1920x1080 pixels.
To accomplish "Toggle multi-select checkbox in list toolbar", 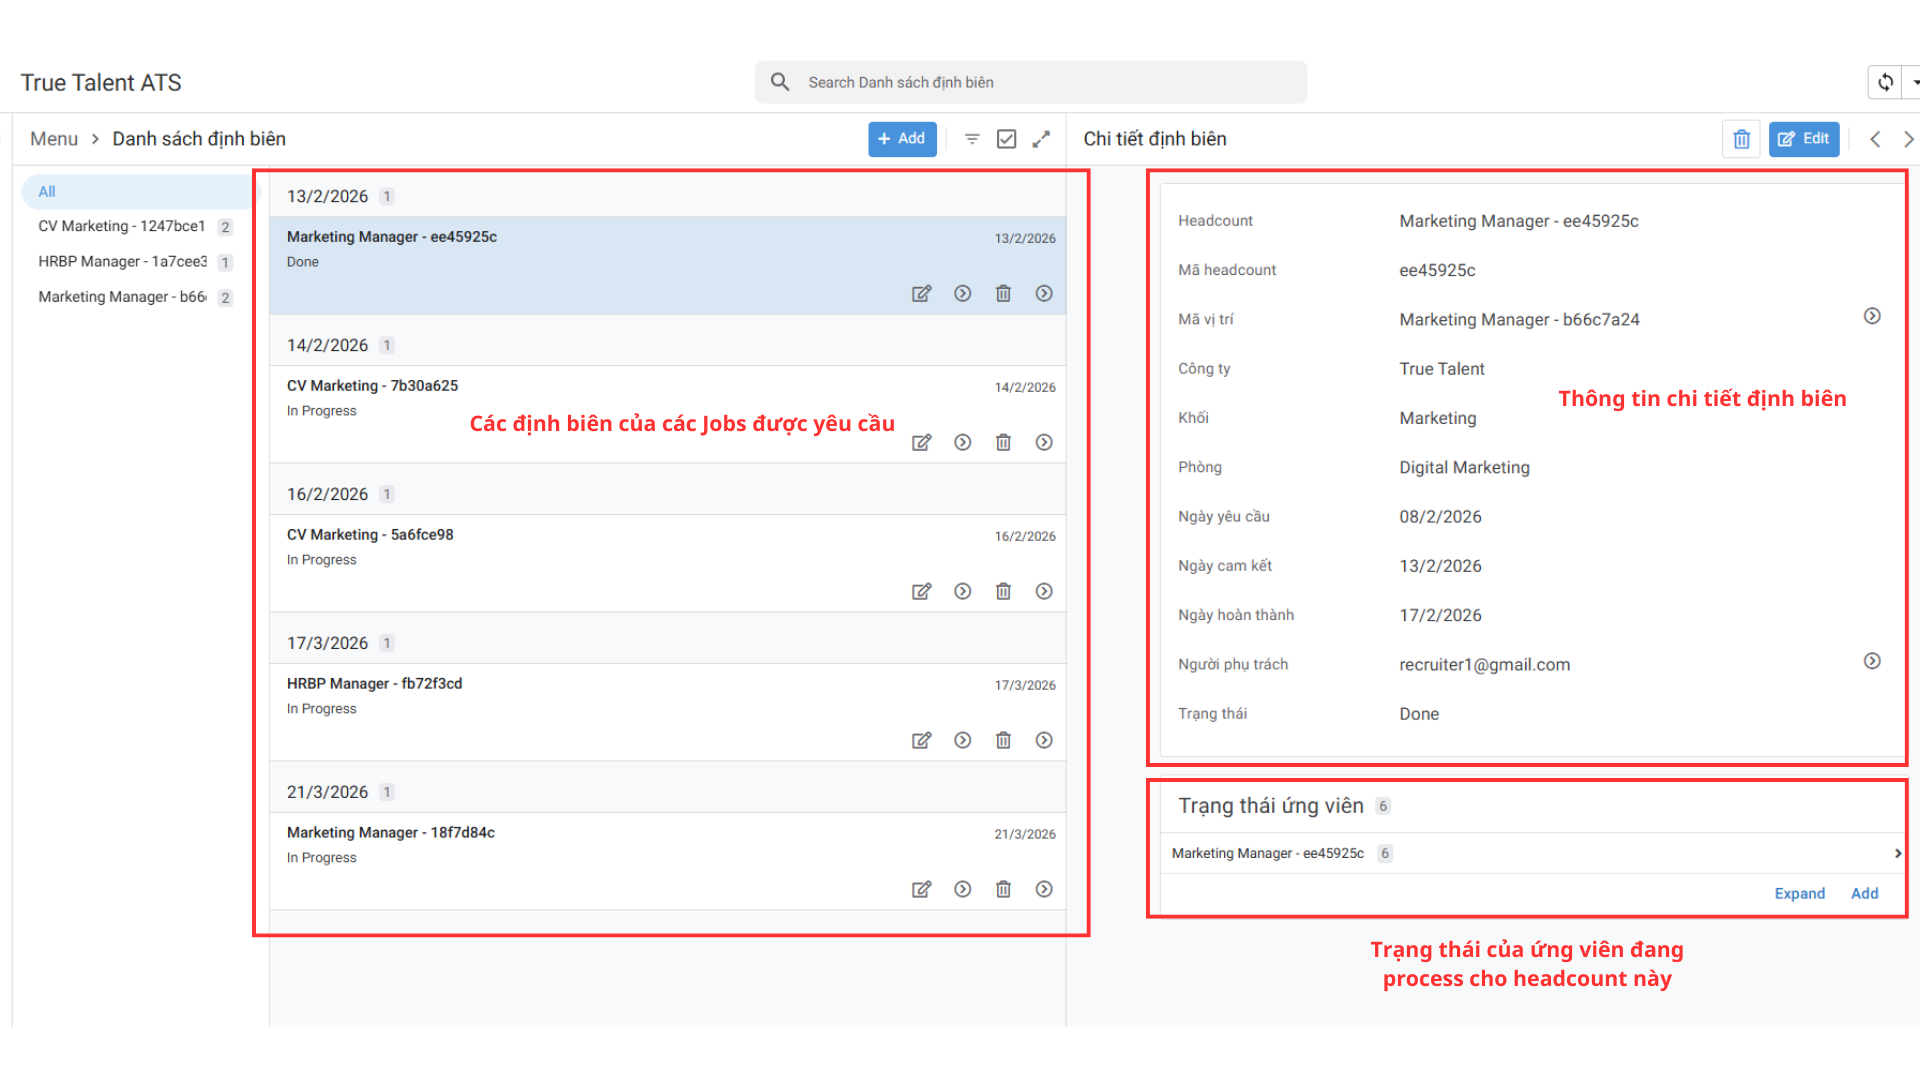I will (x=1006, y=139).
